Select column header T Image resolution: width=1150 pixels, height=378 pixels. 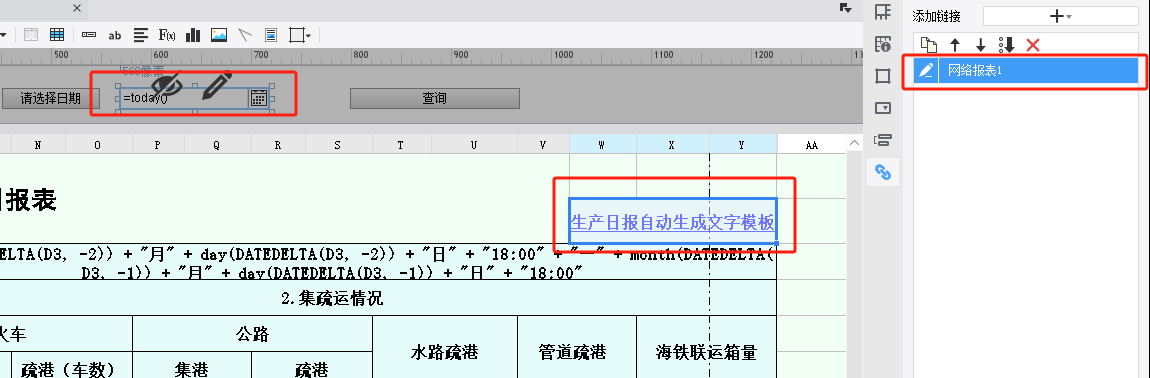coord(400,145)
